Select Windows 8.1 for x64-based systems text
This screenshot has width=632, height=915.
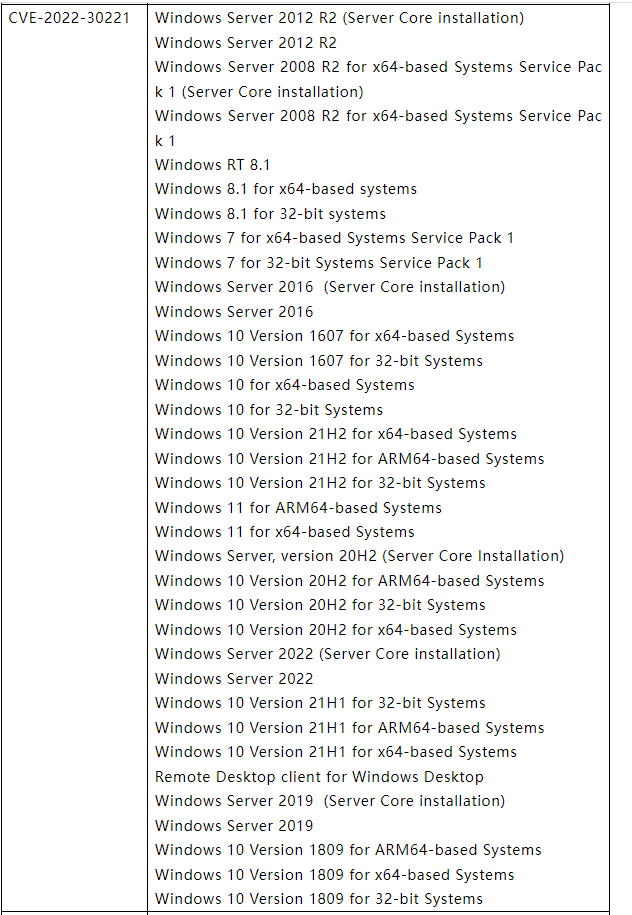point(286,190)
